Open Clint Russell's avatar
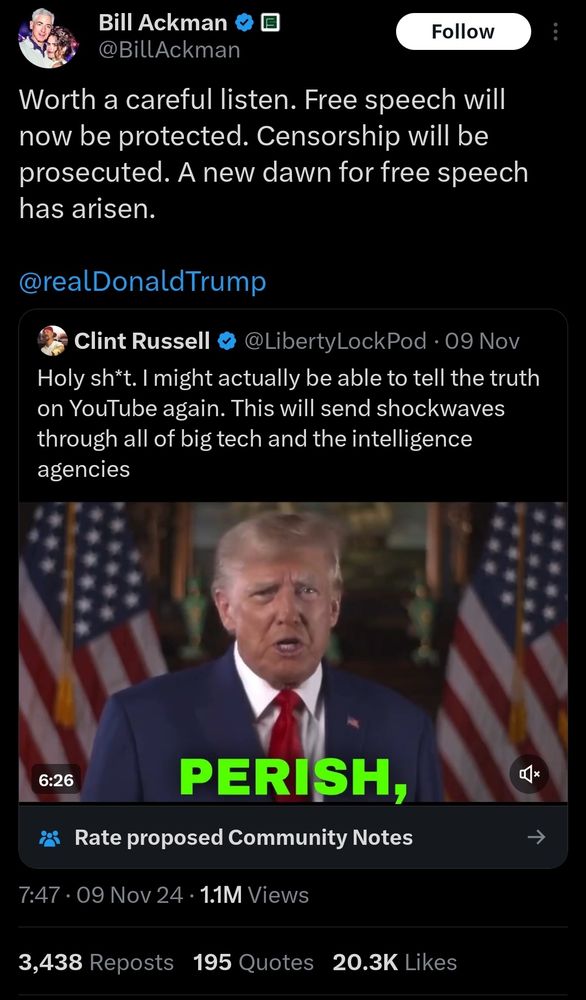Screen dimensions: 586x1000 [53, 341]
